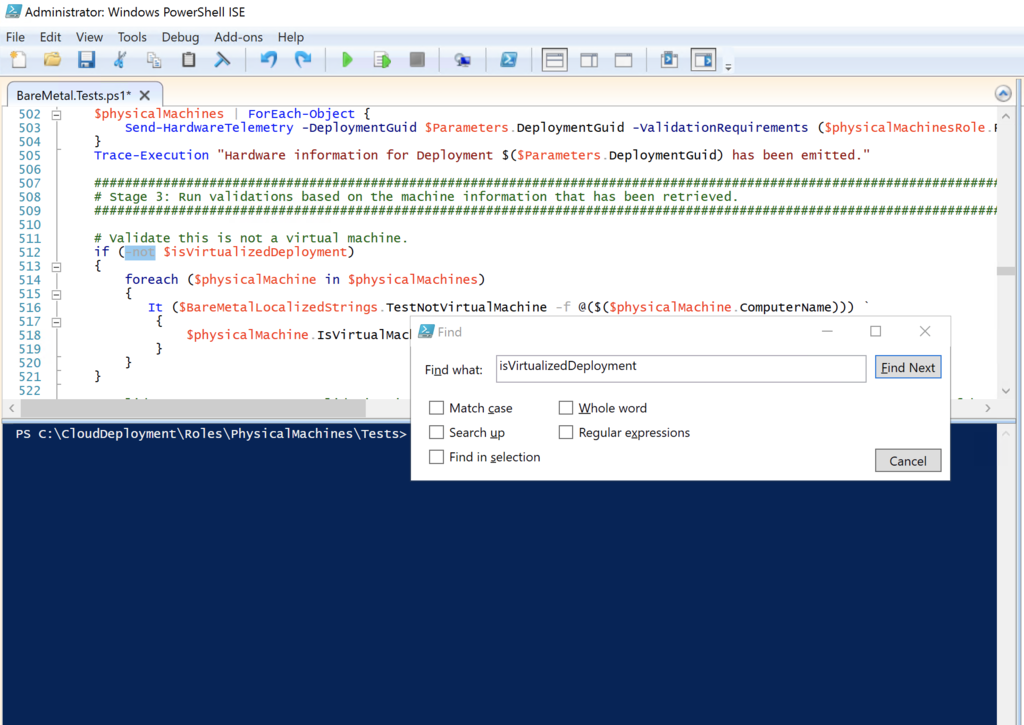Tick the Regular expressions checkbox
This screenshot has width=1024, height=725.
pos(566,433)
